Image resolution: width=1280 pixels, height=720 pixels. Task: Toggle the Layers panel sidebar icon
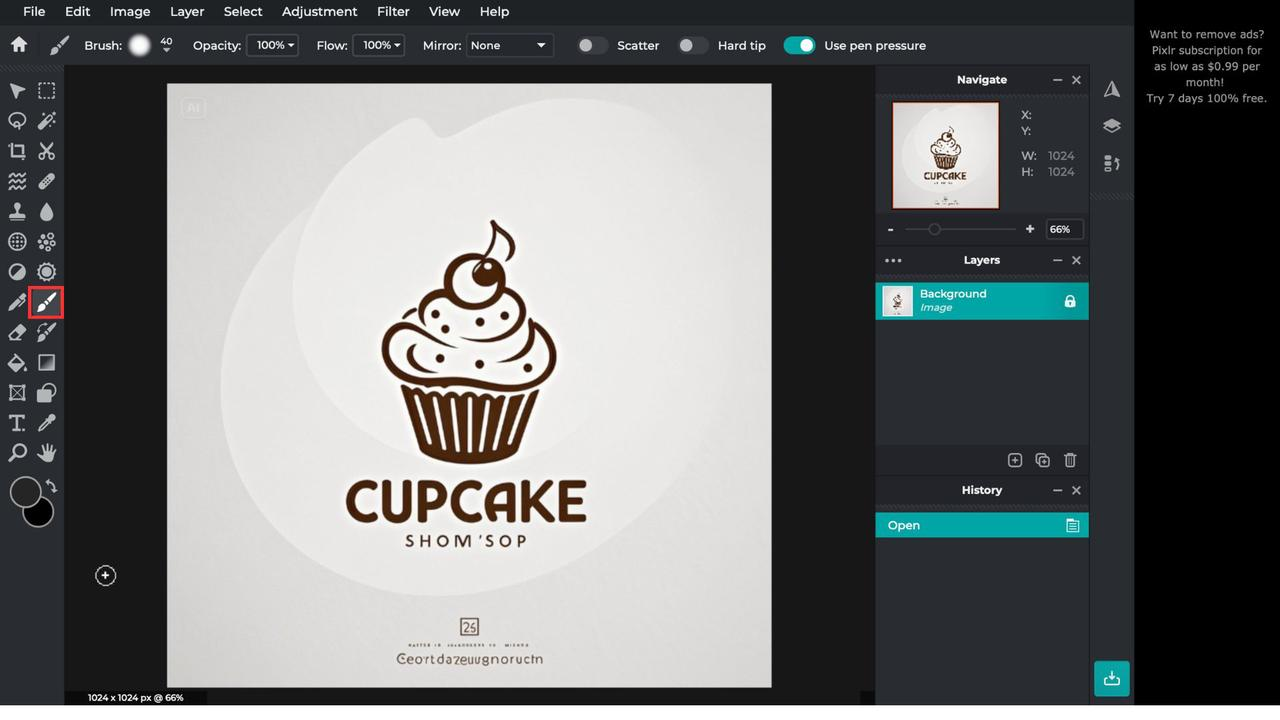pos(1112,126)
